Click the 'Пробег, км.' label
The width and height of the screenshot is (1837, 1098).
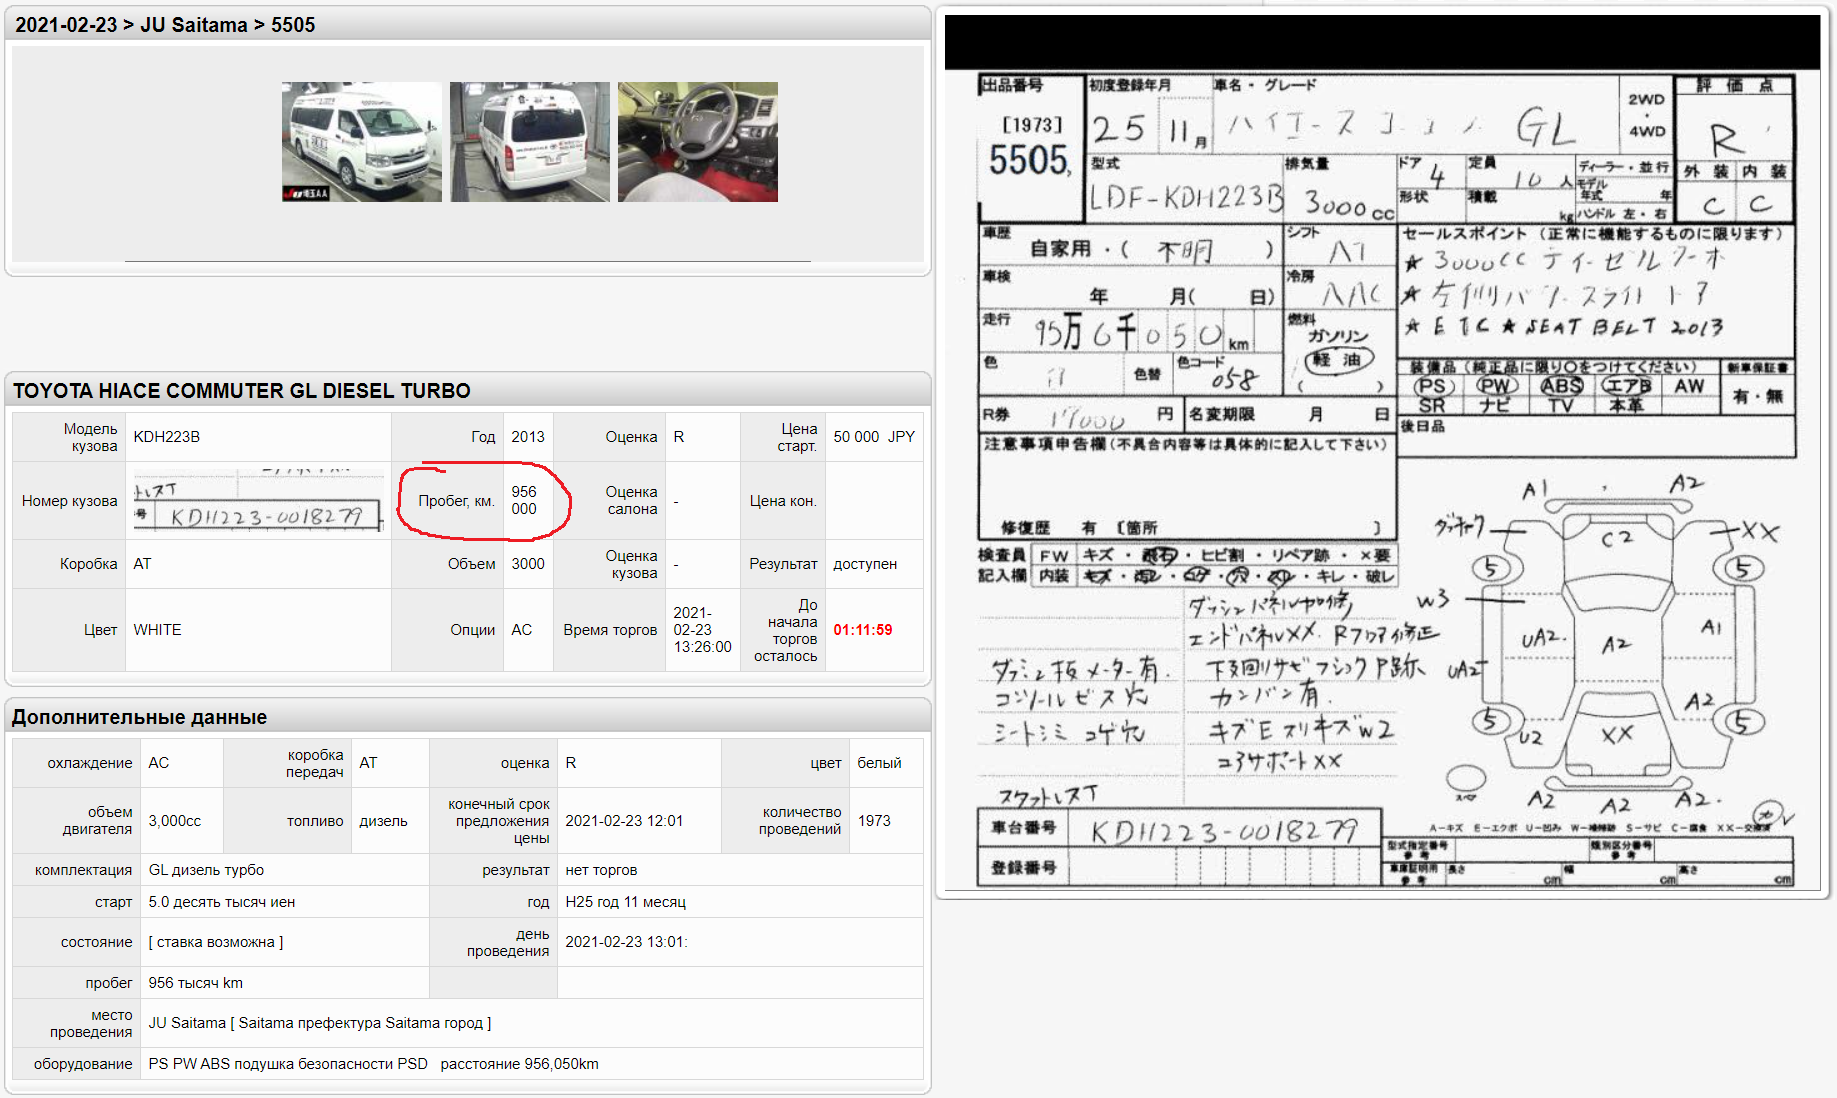tap(456, 501)
